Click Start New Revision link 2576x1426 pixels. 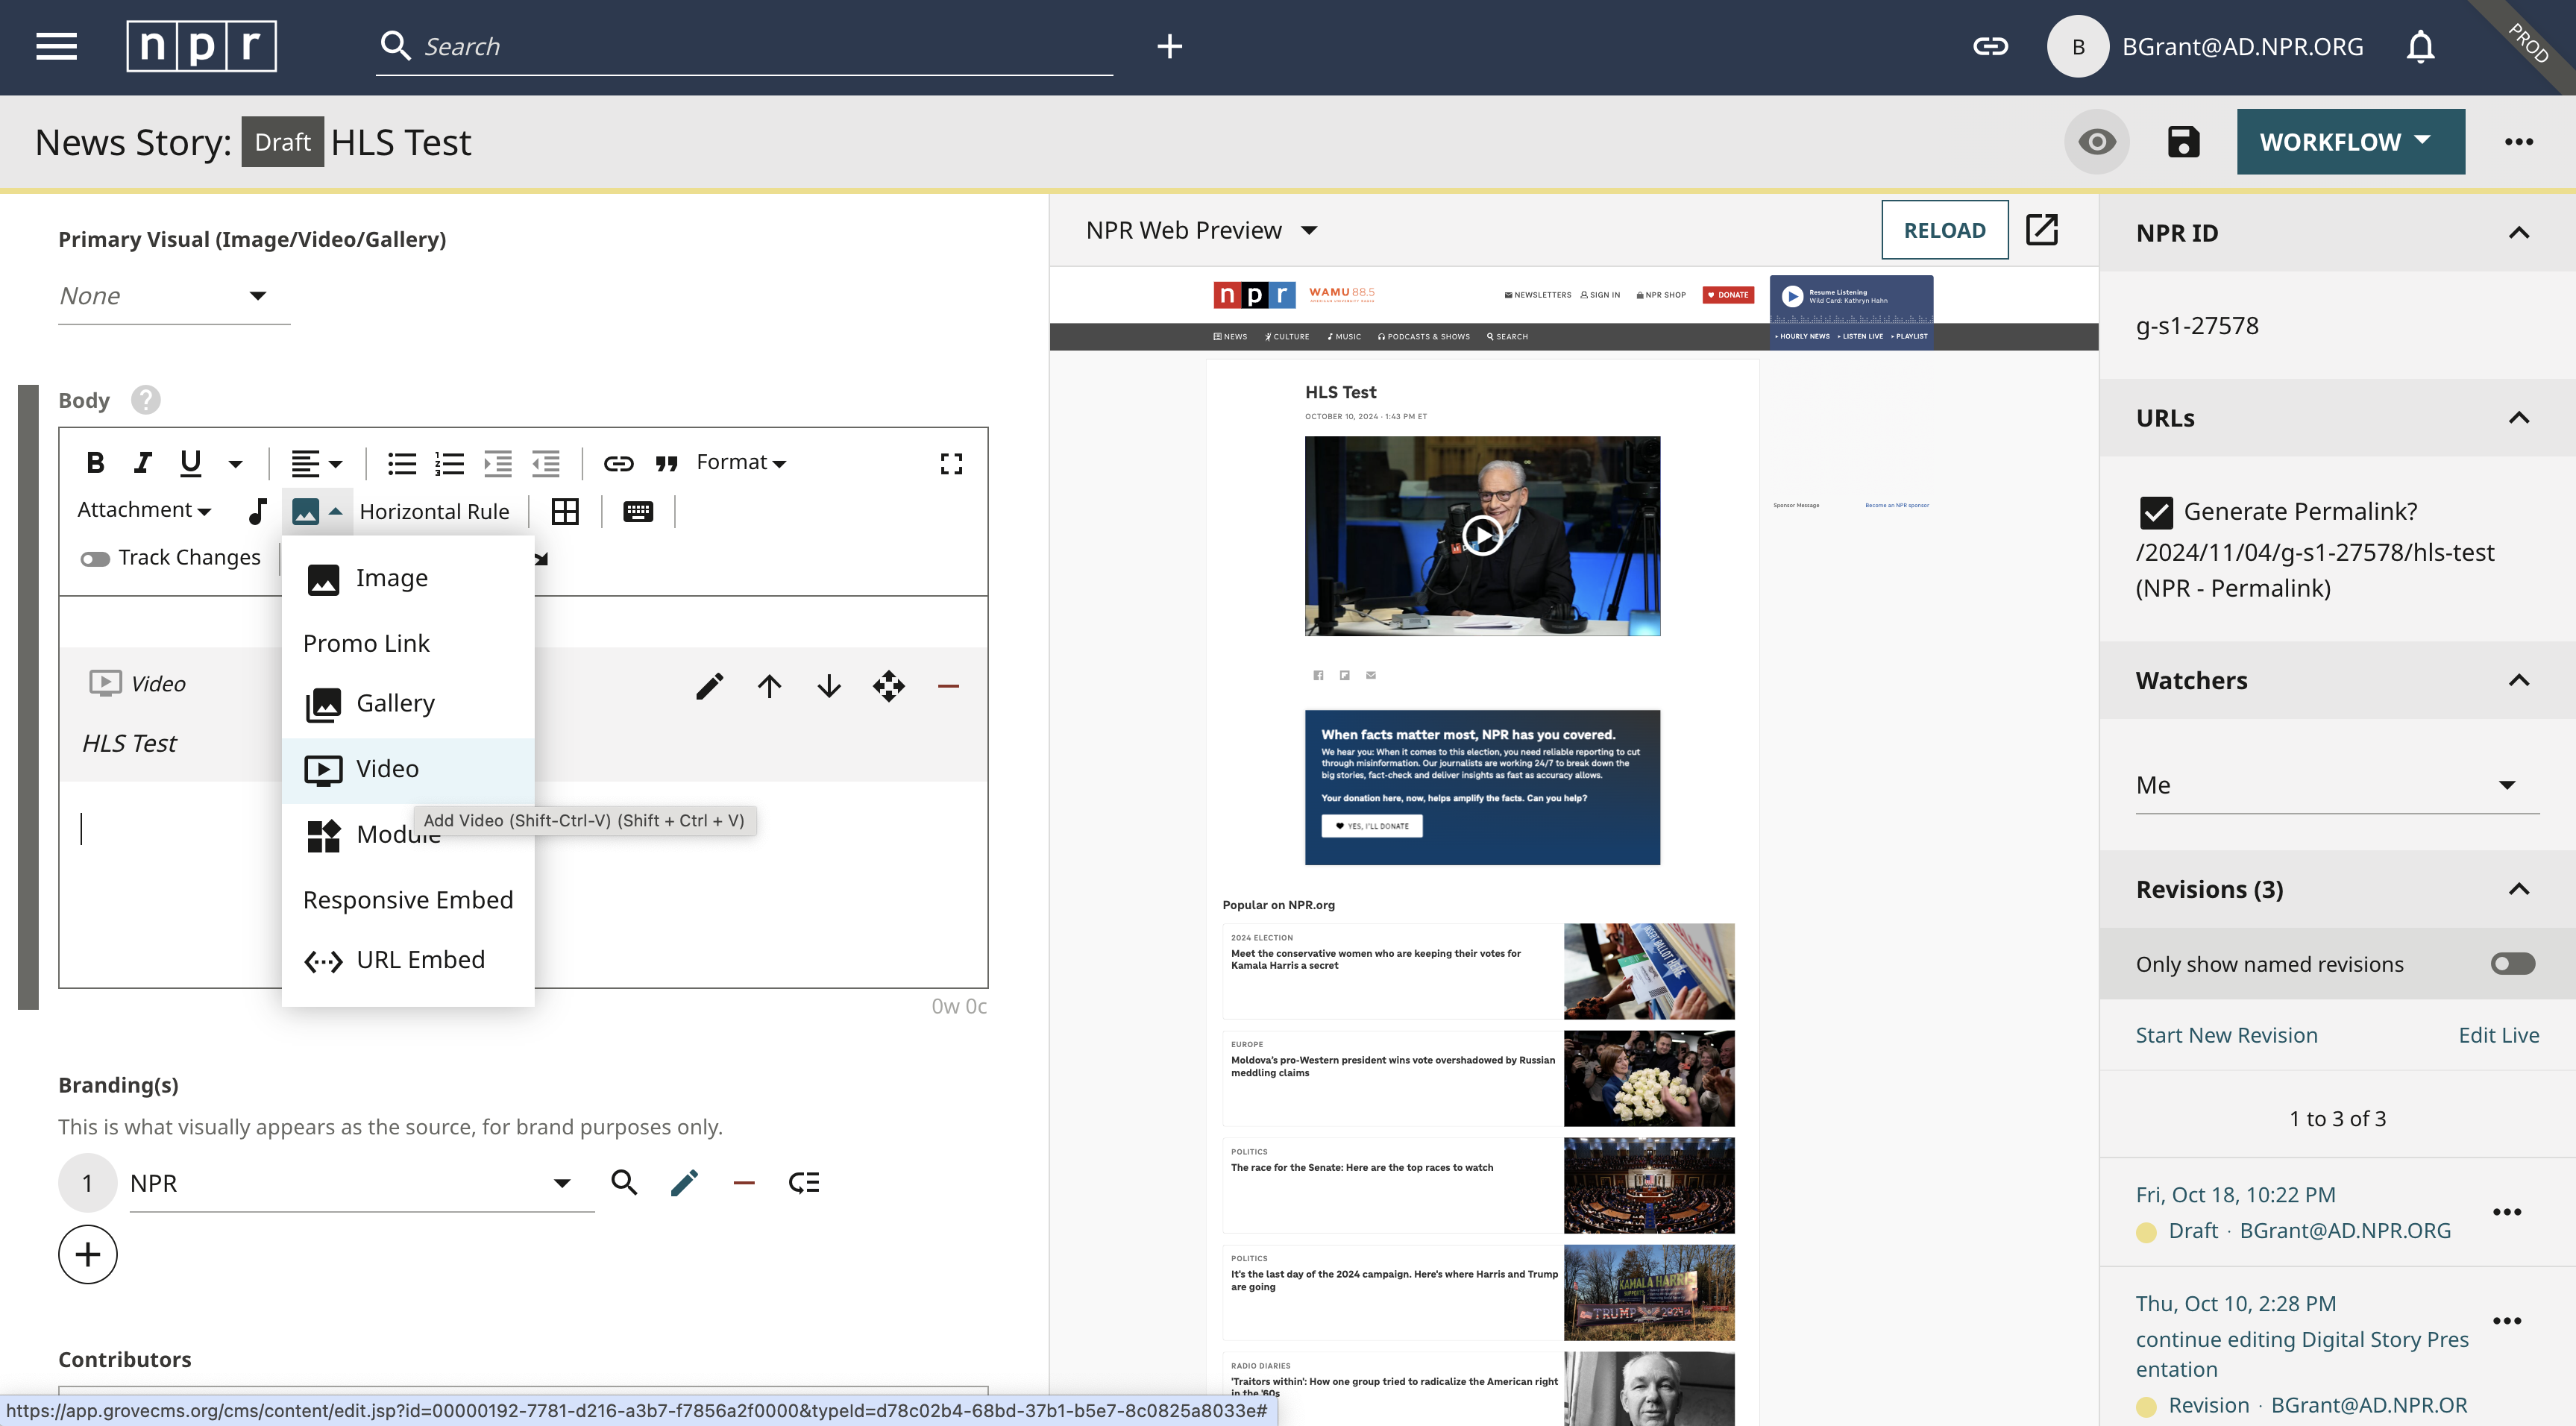pos(2226,1035)
